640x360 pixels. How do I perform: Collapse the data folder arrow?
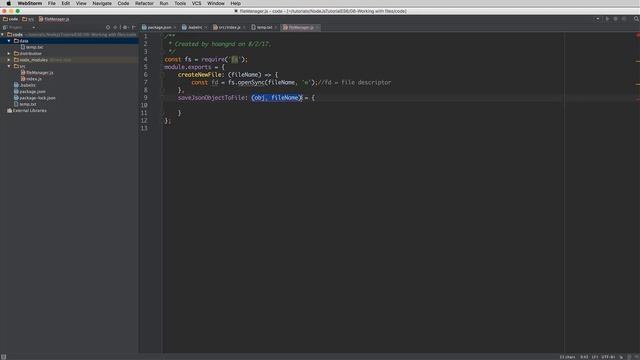[9, 41]
